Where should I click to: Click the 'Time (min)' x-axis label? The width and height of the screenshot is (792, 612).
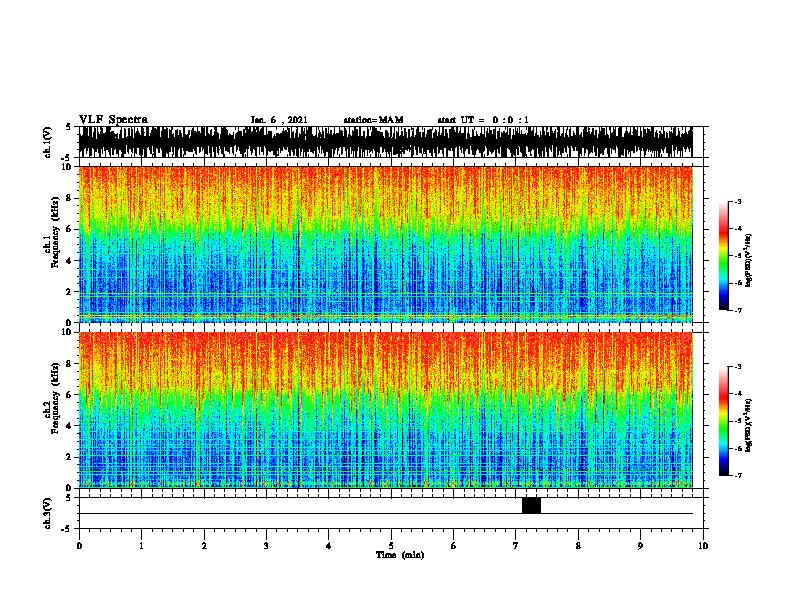click(400, 555)
